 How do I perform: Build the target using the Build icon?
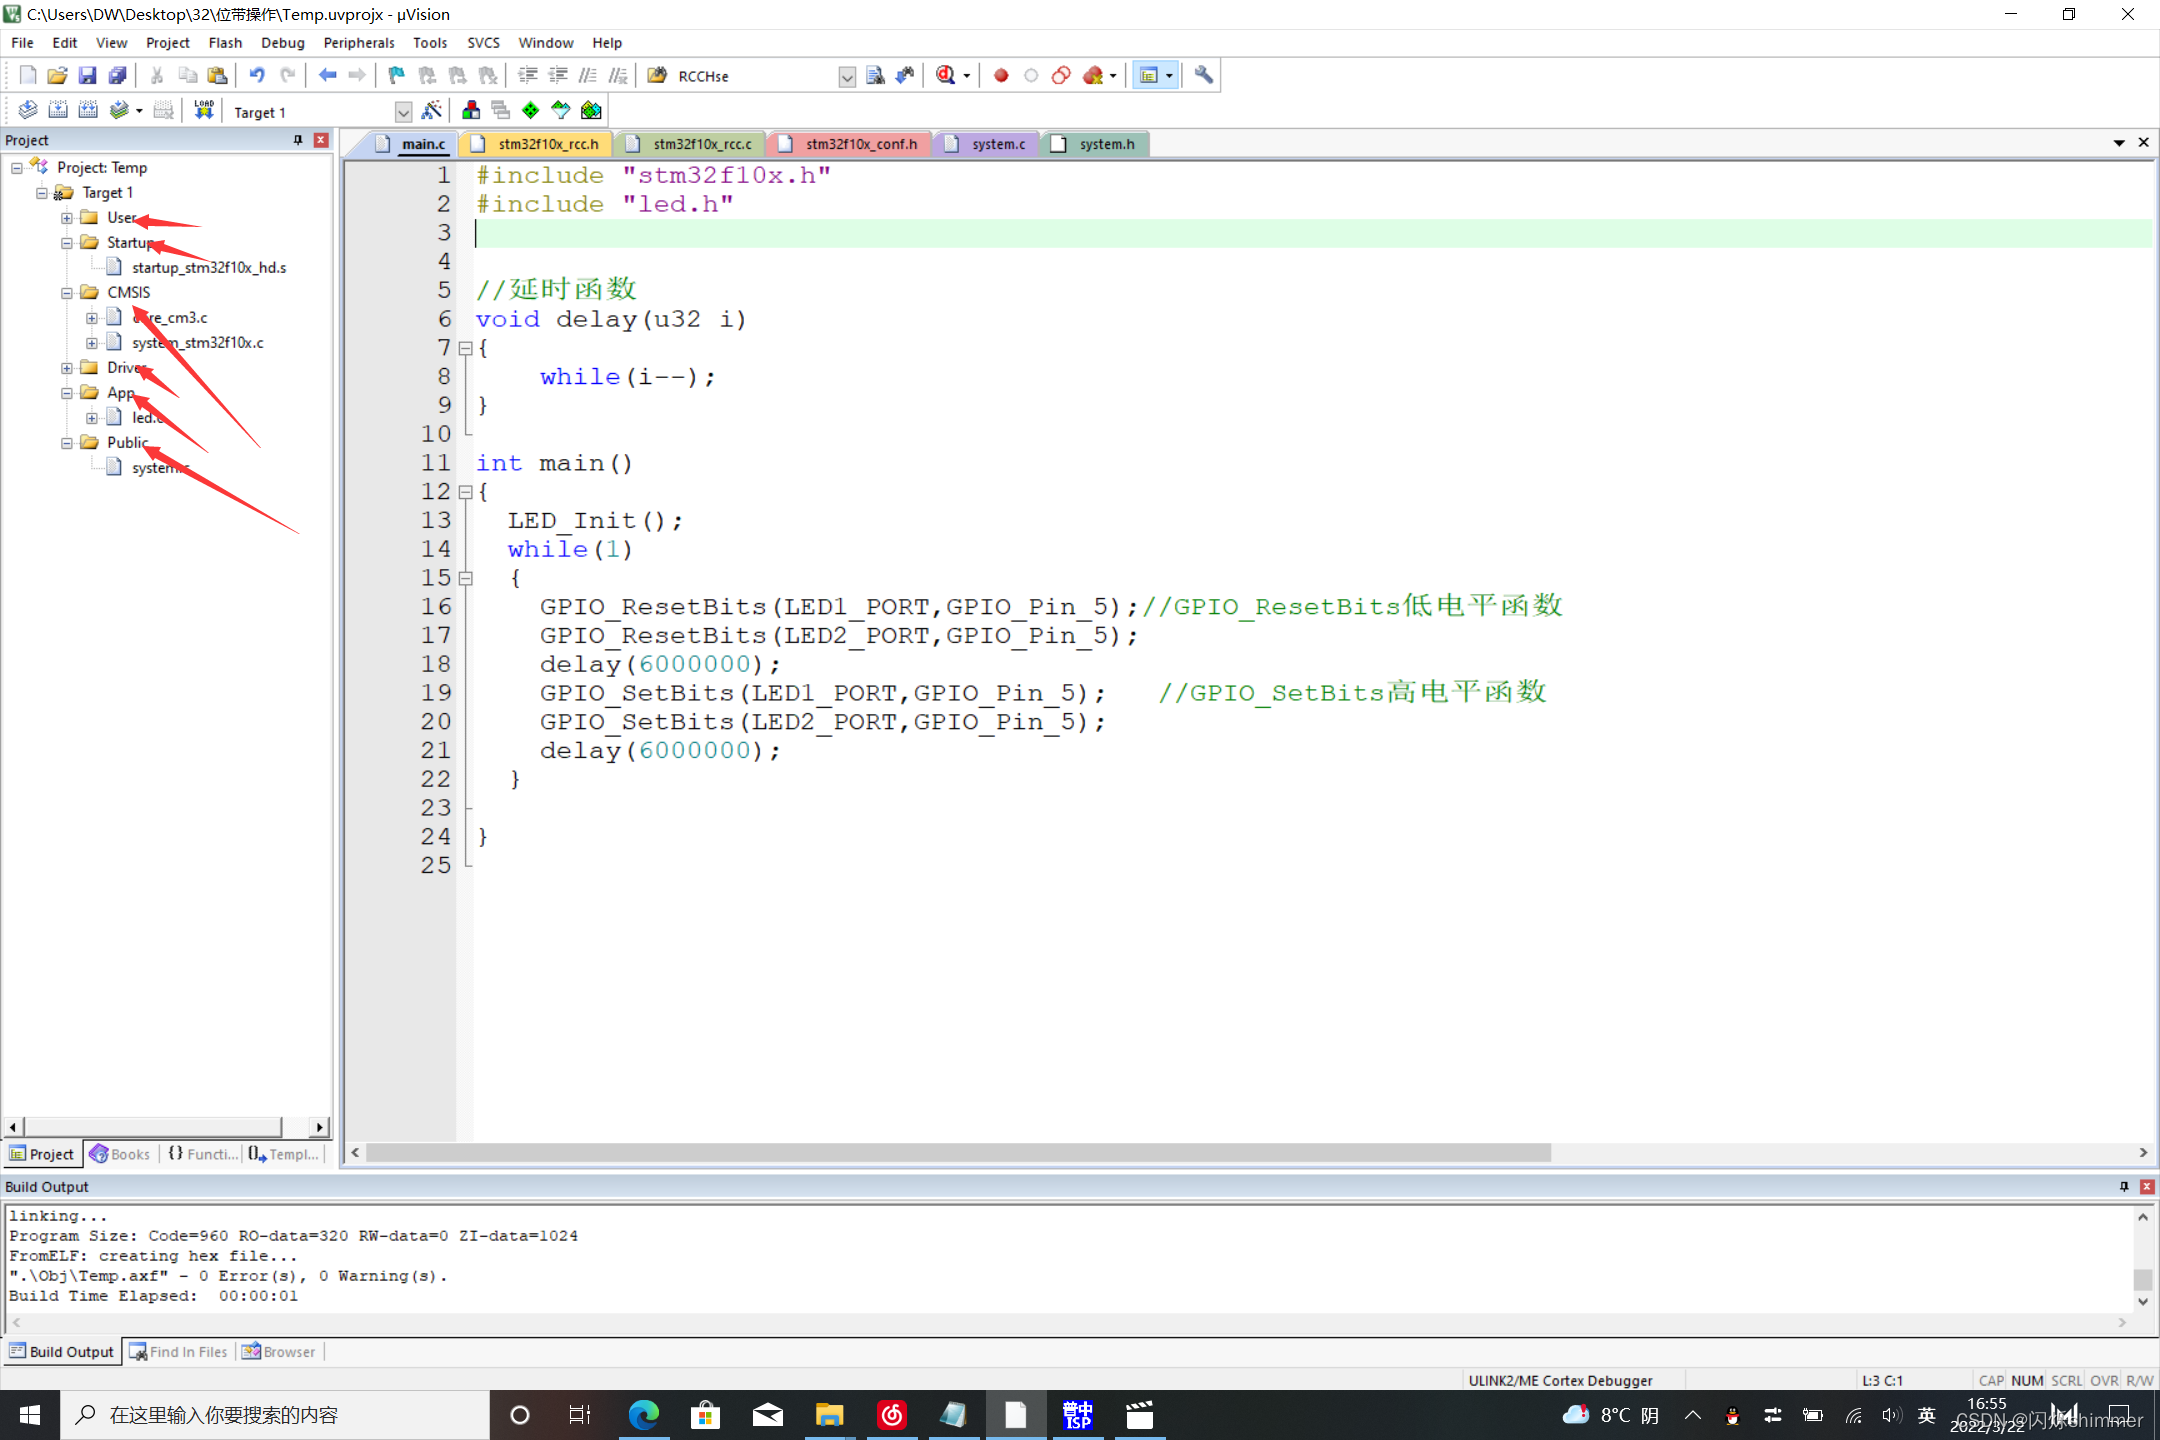tap(58, 110)
